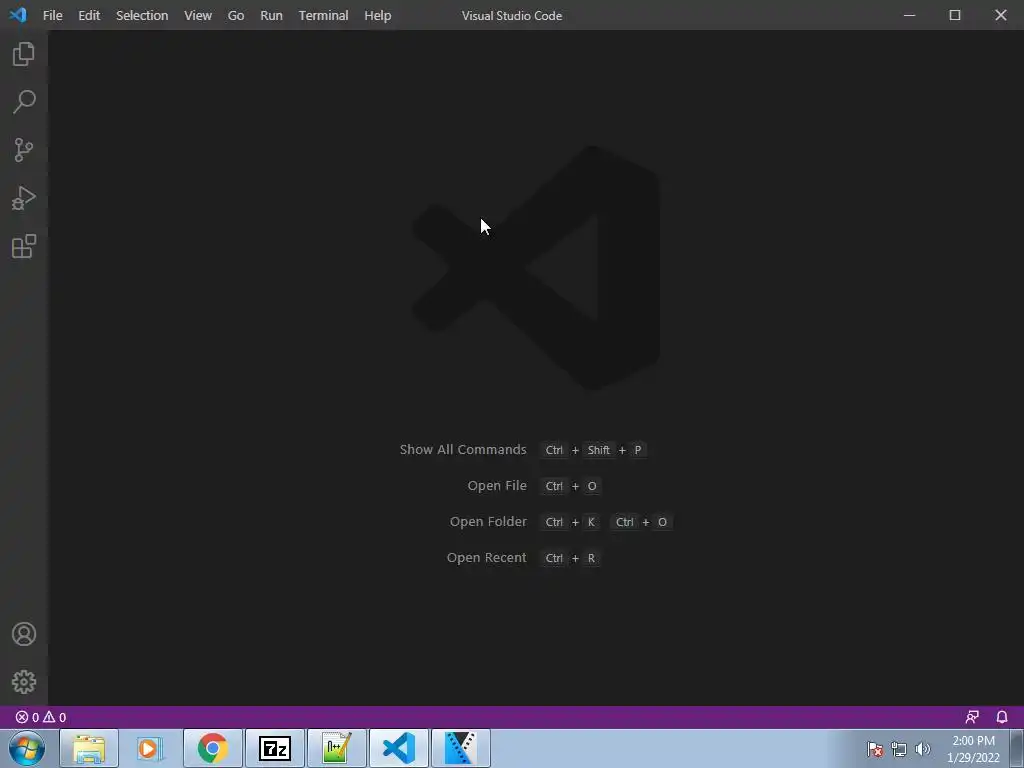
Task: Click the feedback icon in the status bar
Action: click(972, 717)
